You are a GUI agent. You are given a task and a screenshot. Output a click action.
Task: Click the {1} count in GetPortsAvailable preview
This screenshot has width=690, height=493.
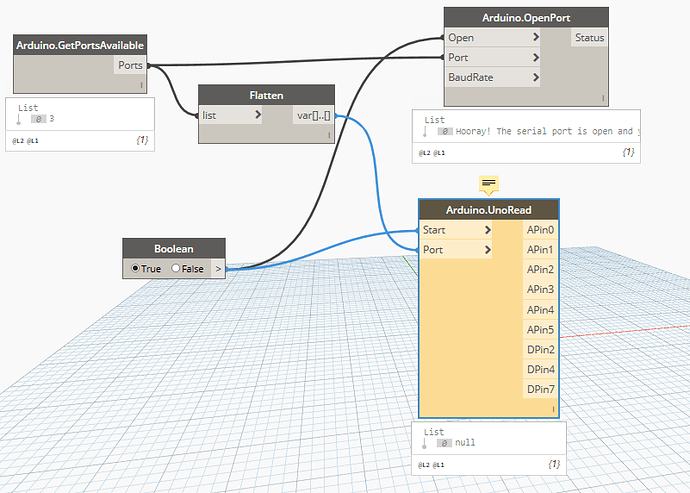coord(142,140)
